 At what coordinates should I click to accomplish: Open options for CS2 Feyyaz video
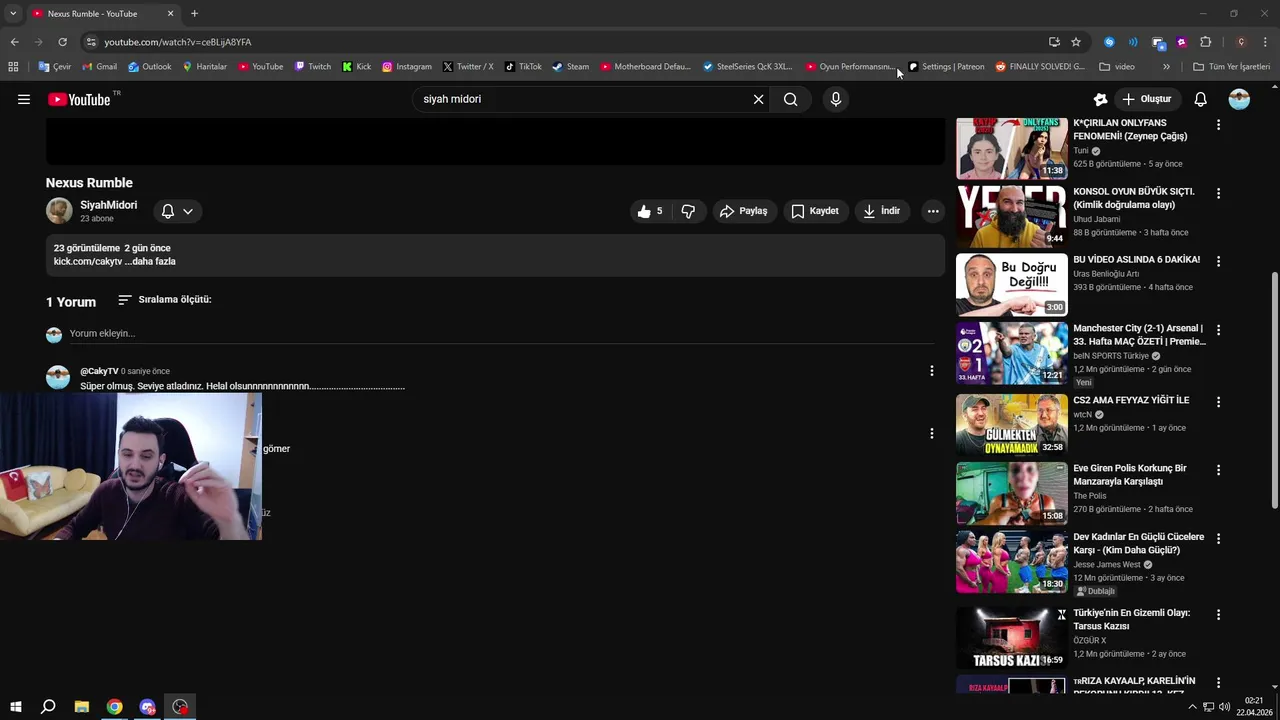click(x=1218, y=402)
